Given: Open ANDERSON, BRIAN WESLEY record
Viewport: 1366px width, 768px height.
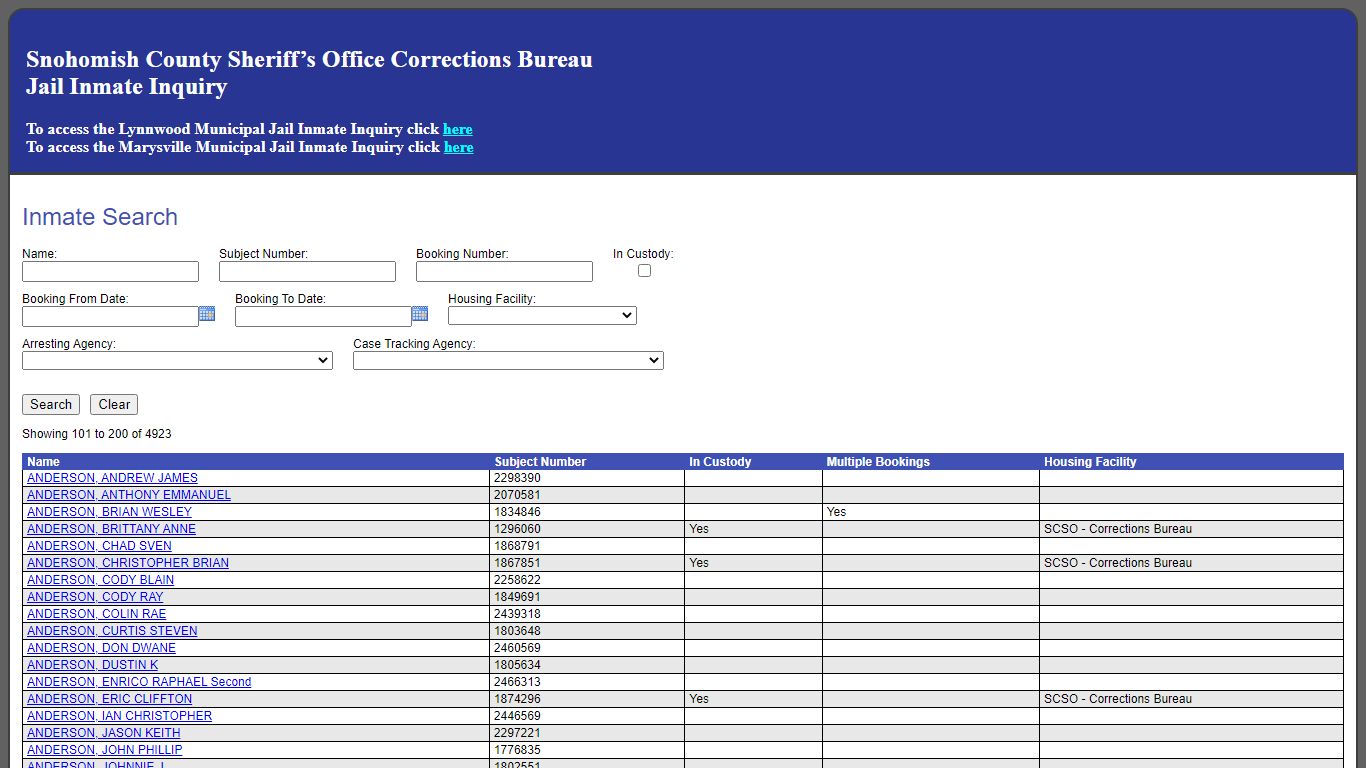Looking at the screenshot, I should point(109,512).
